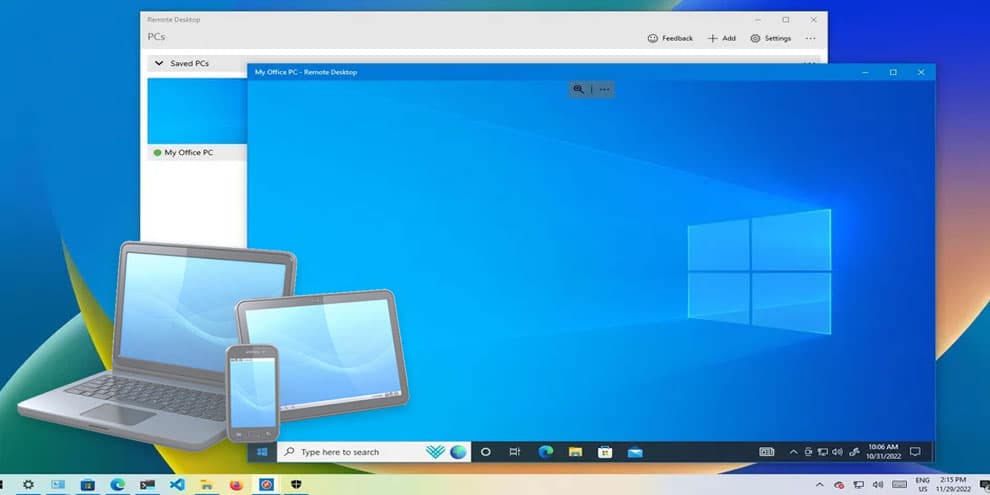Open the terminal icon on the local taskbar
The width and height of the screenshot is (990, 495).
pyautogui.click(x=147, y=485)
